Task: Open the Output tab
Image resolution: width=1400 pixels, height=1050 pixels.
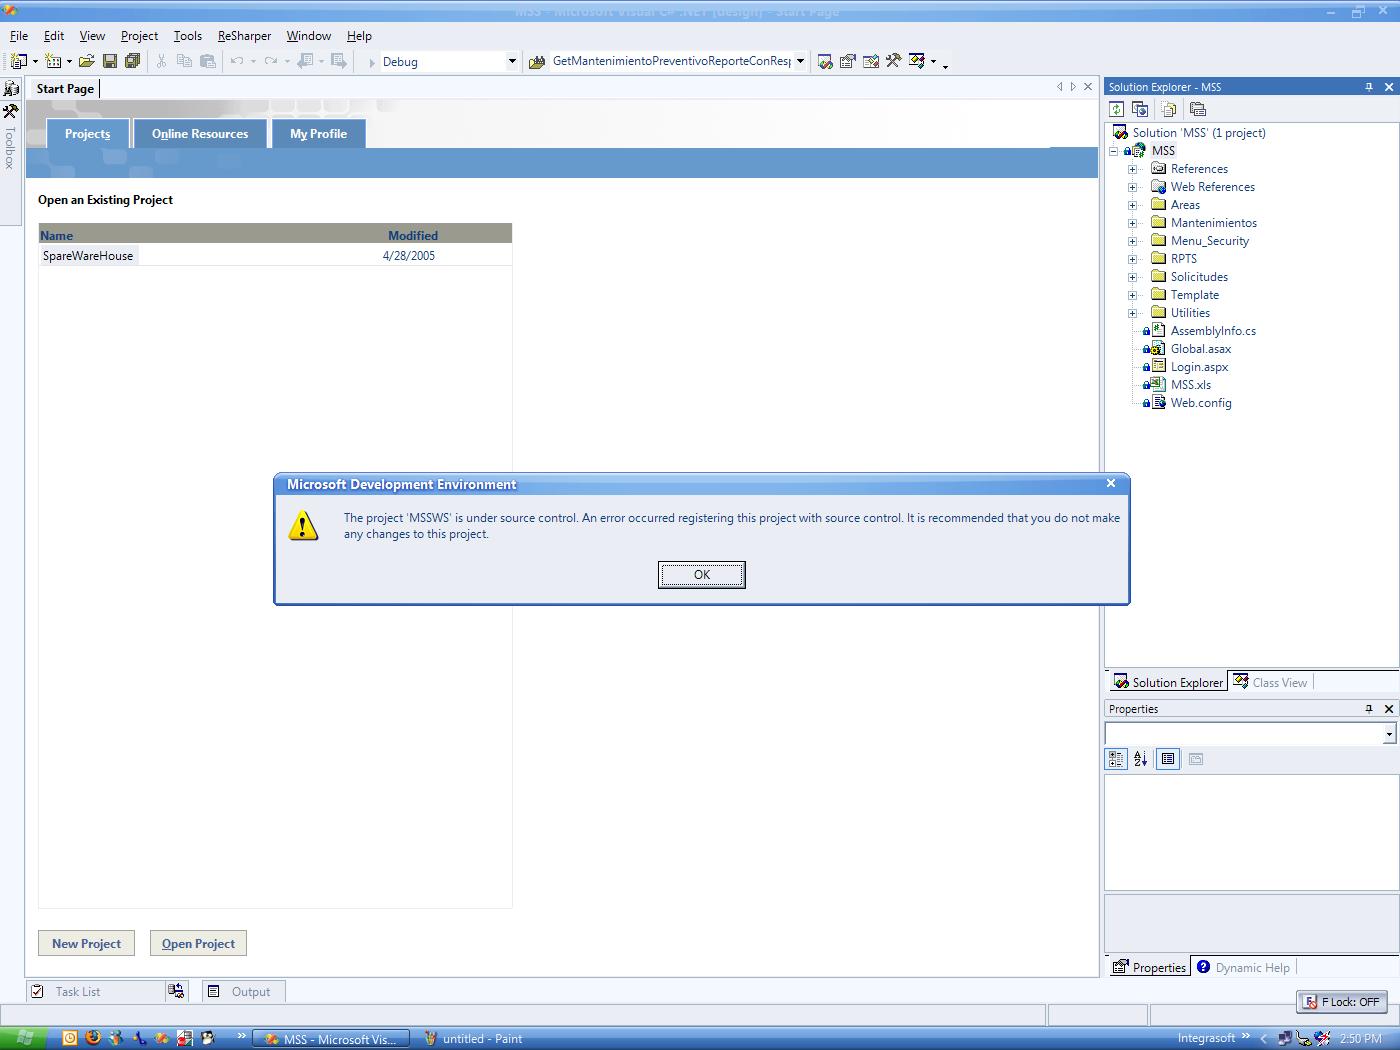Action: pyautogui.click(x=243, y=991)
